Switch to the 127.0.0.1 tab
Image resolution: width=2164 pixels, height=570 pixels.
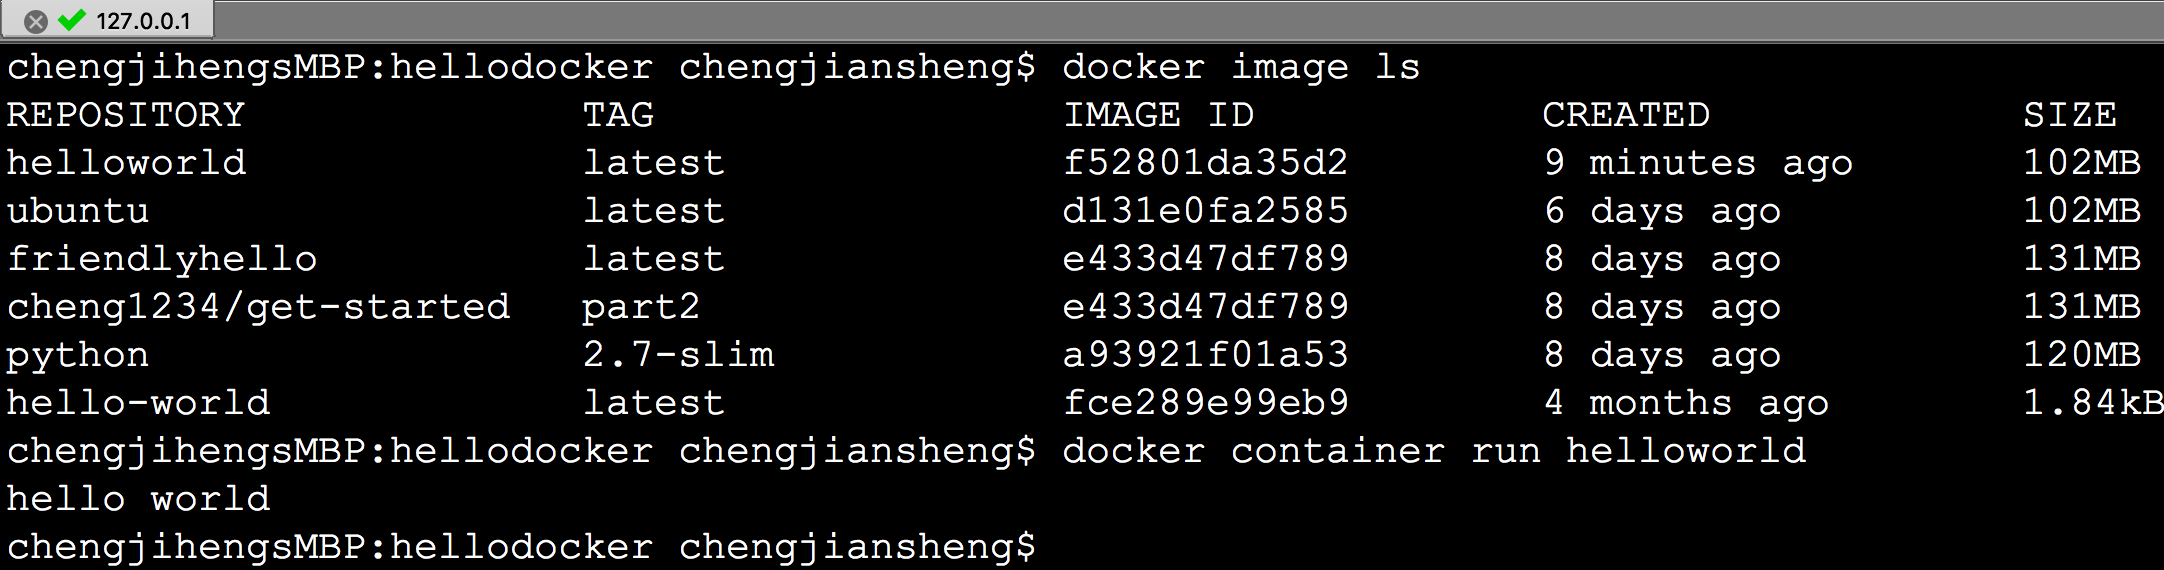143,21
